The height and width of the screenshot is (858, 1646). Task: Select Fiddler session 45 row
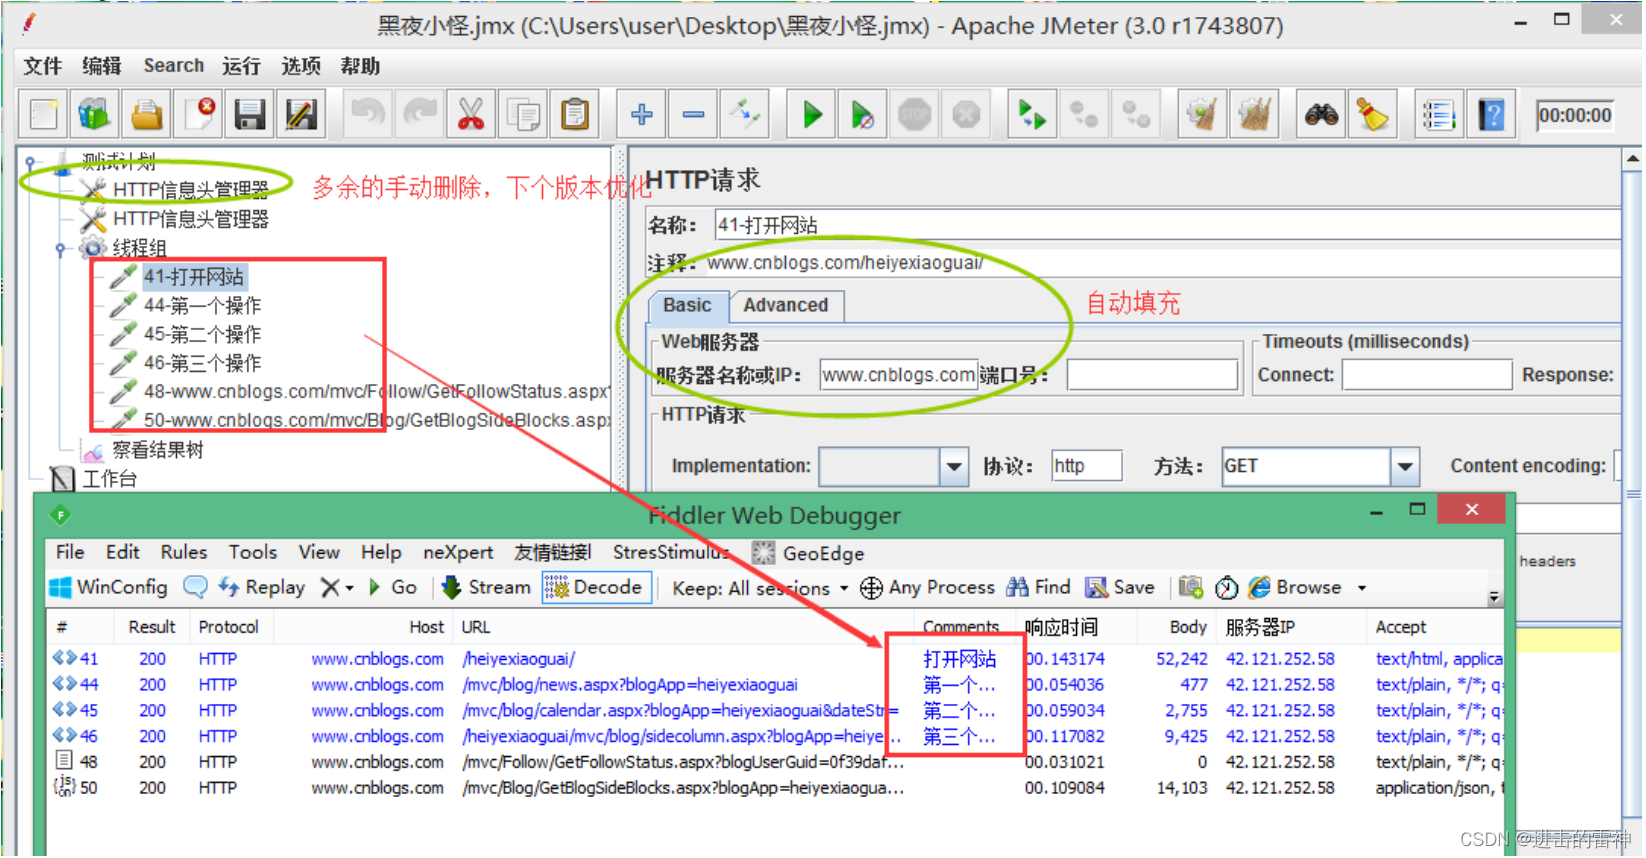click(x=775, y=710)
